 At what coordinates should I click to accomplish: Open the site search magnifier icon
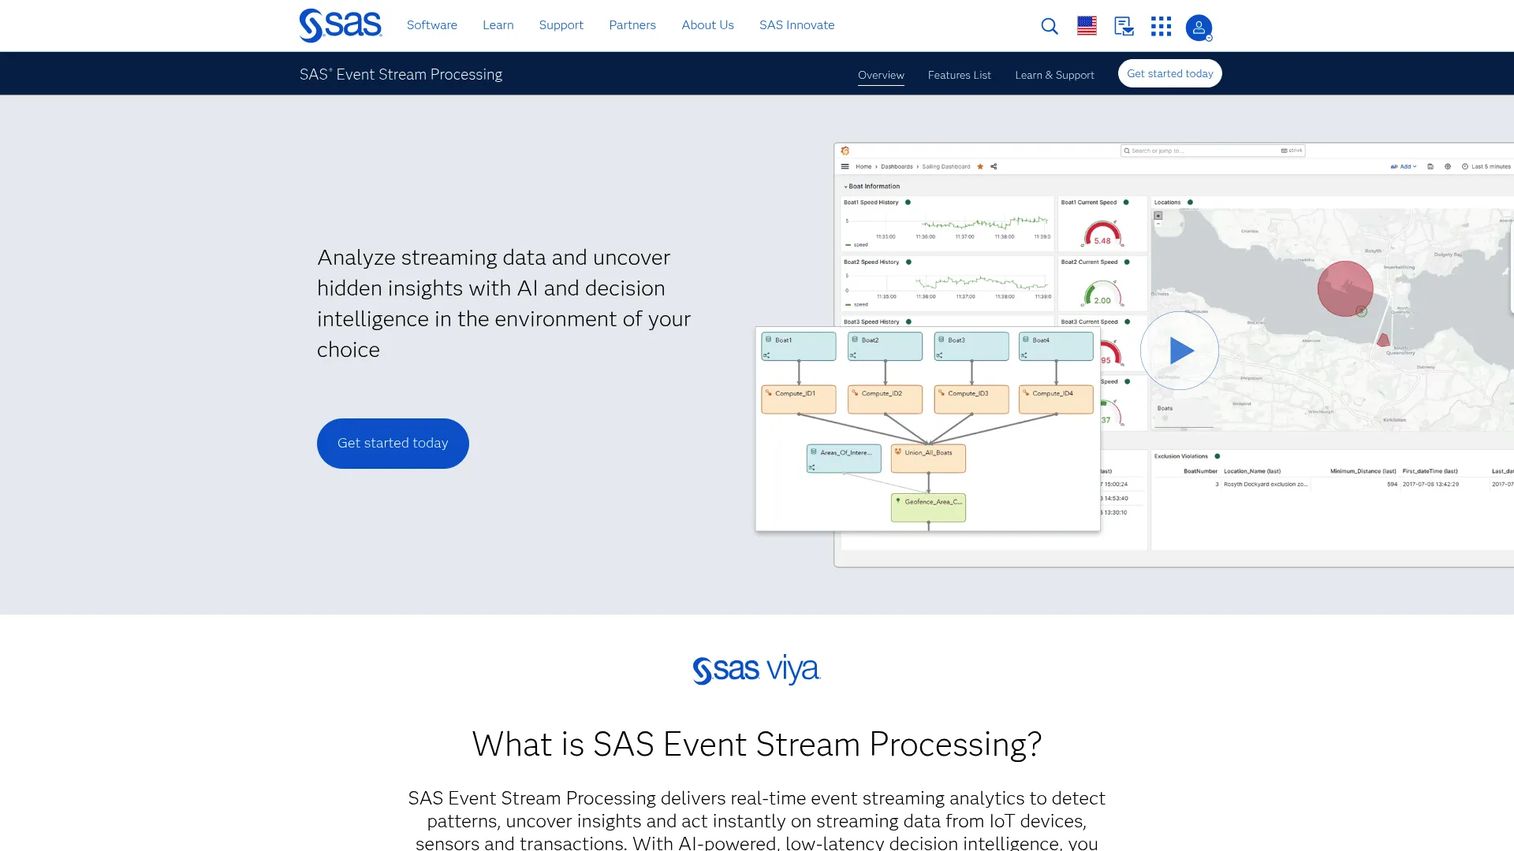(1049, 26)
